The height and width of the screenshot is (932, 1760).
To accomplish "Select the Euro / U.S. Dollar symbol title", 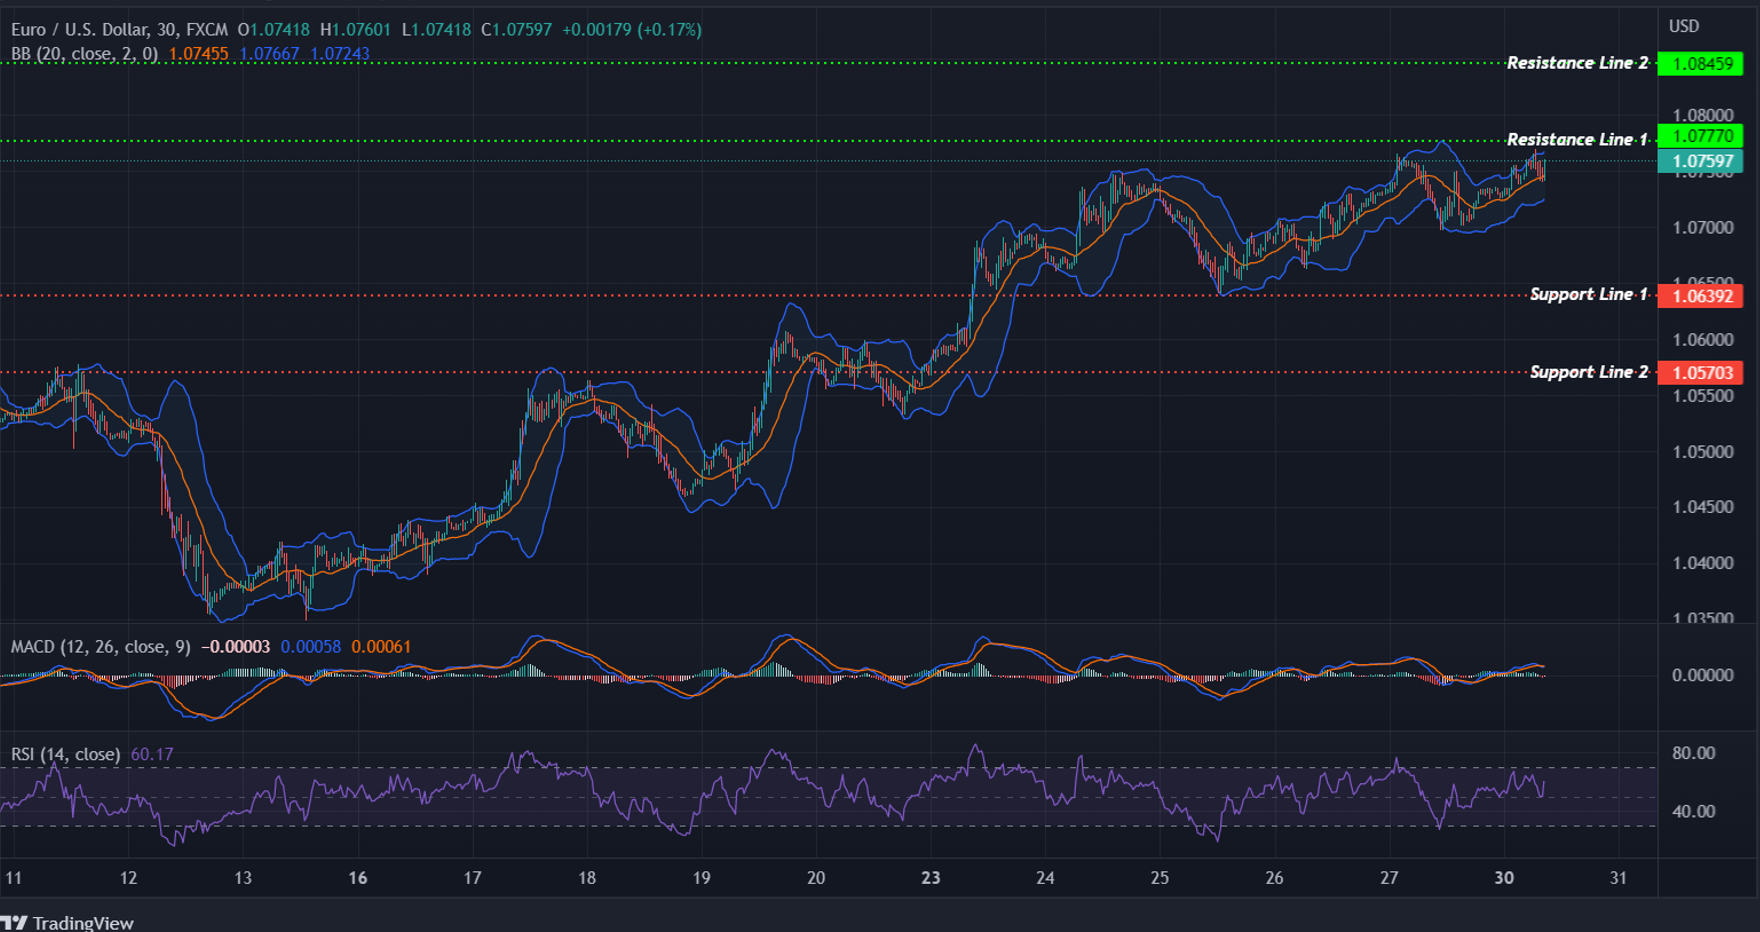I will pos(80,29).
